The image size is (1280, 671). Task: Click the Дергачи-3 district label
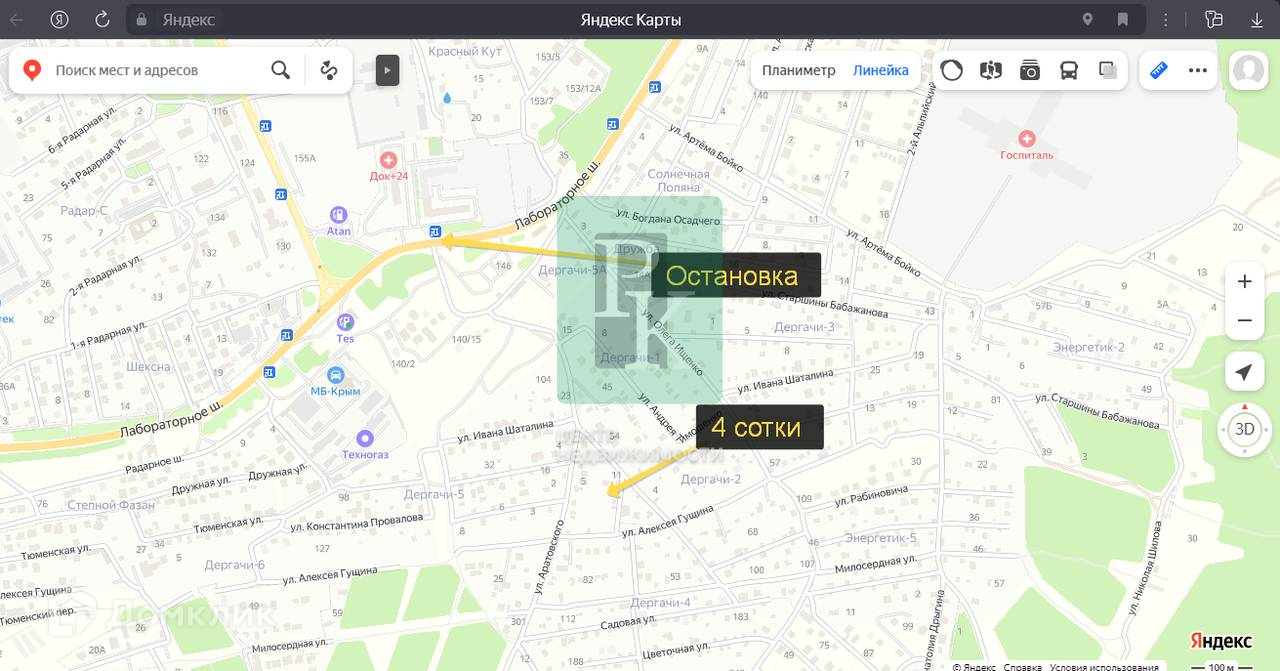point(804,327)
